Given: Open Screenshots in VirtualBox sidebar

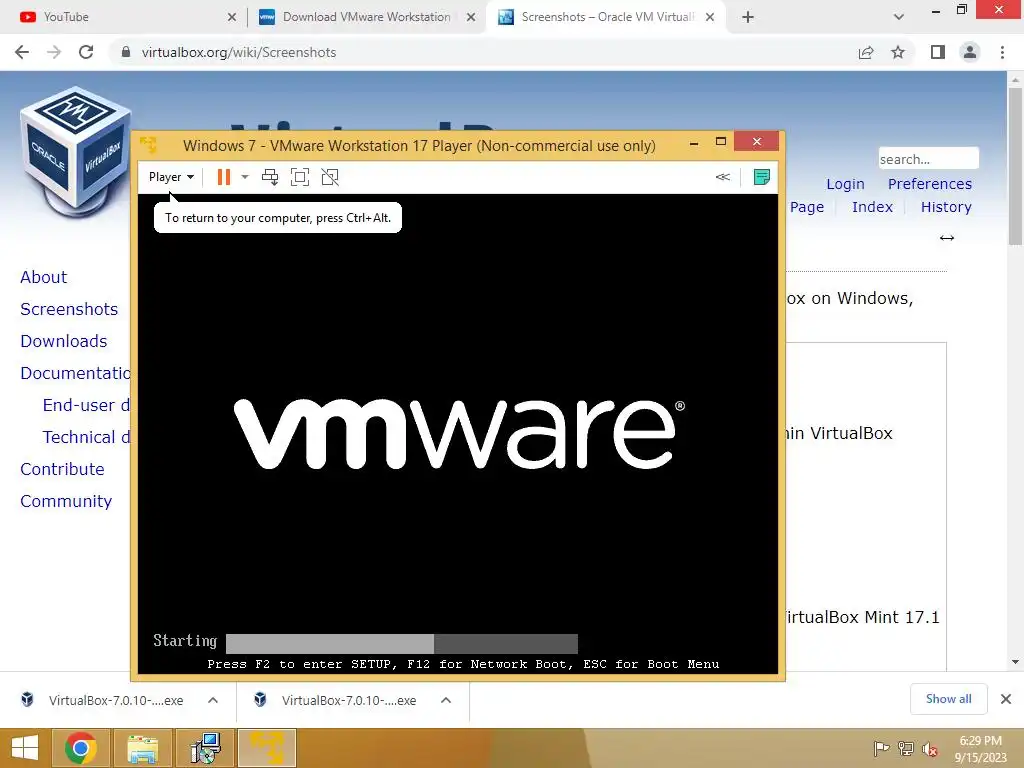Looking at the screenshot, I should coord(69,309).
